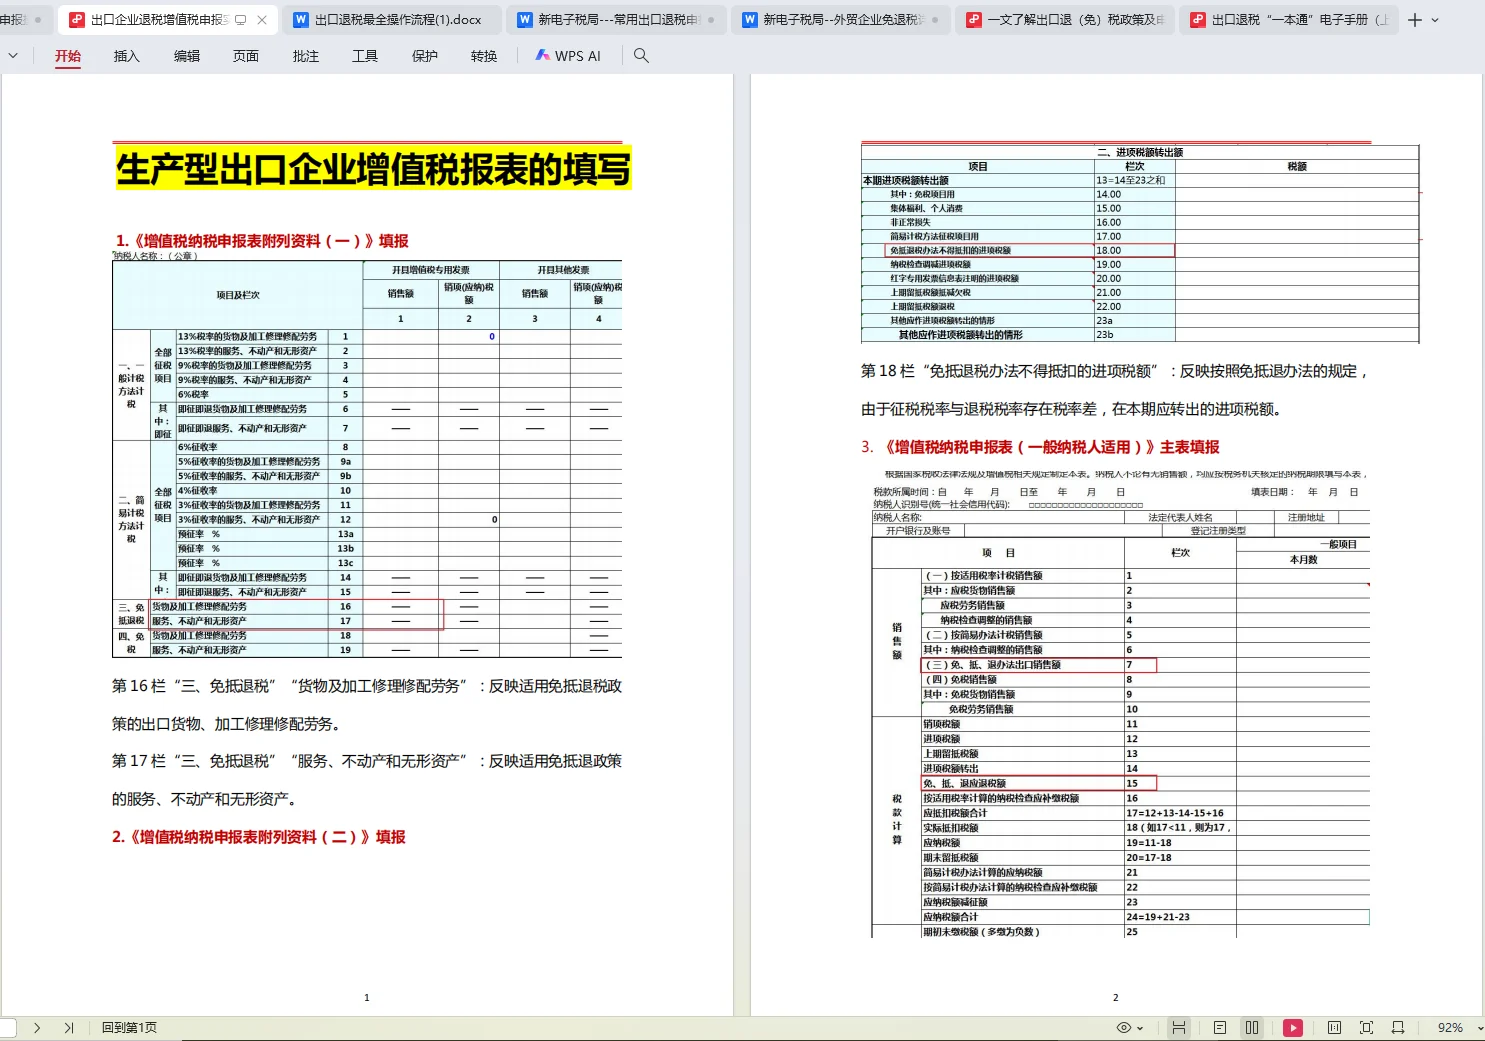Open a new document tab with the plus button
The height and width of the screenshot is (1041, 1485).
[x=1413, y=19]
